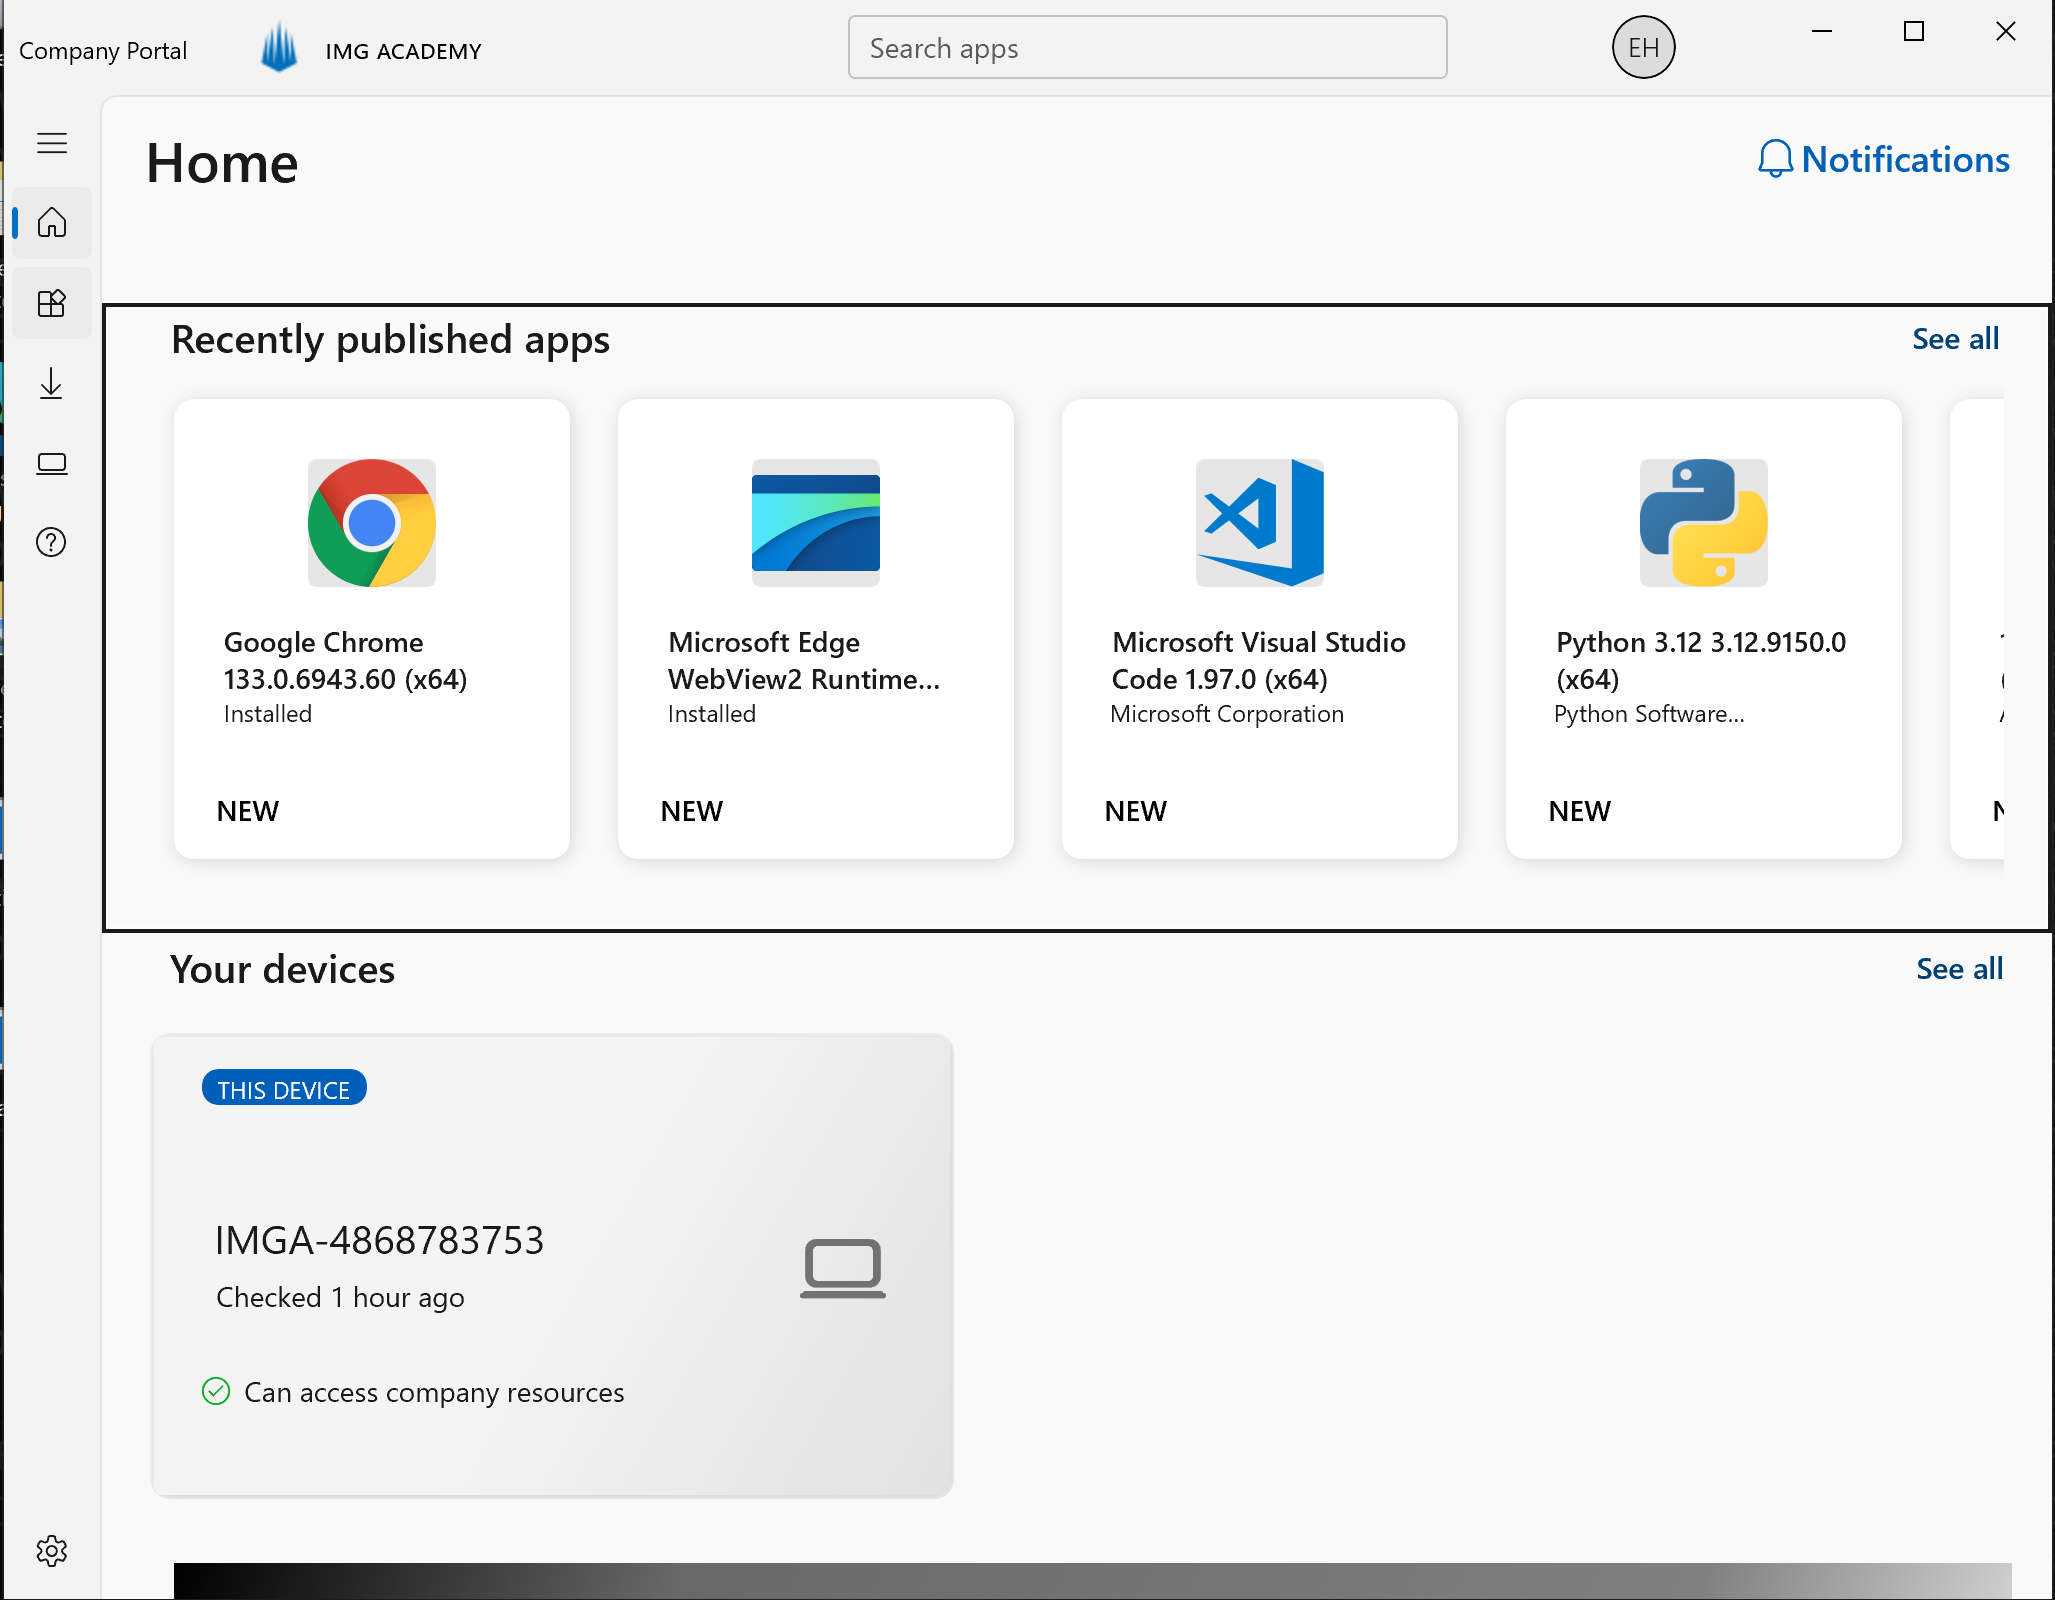Open Downloads & updates sidebar icon
Screen dimensions: 2055x1600
52,383
